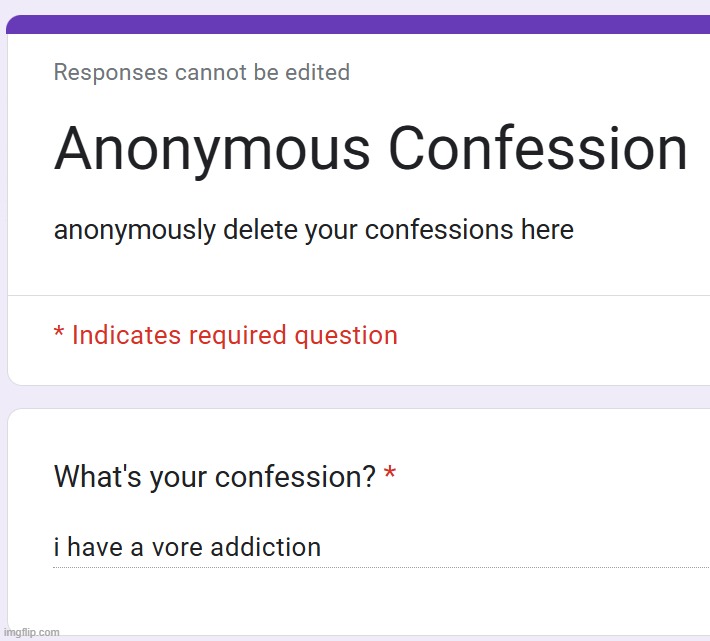Click the purple header bar of the form

pyautogui.click(x=360, y=25)
